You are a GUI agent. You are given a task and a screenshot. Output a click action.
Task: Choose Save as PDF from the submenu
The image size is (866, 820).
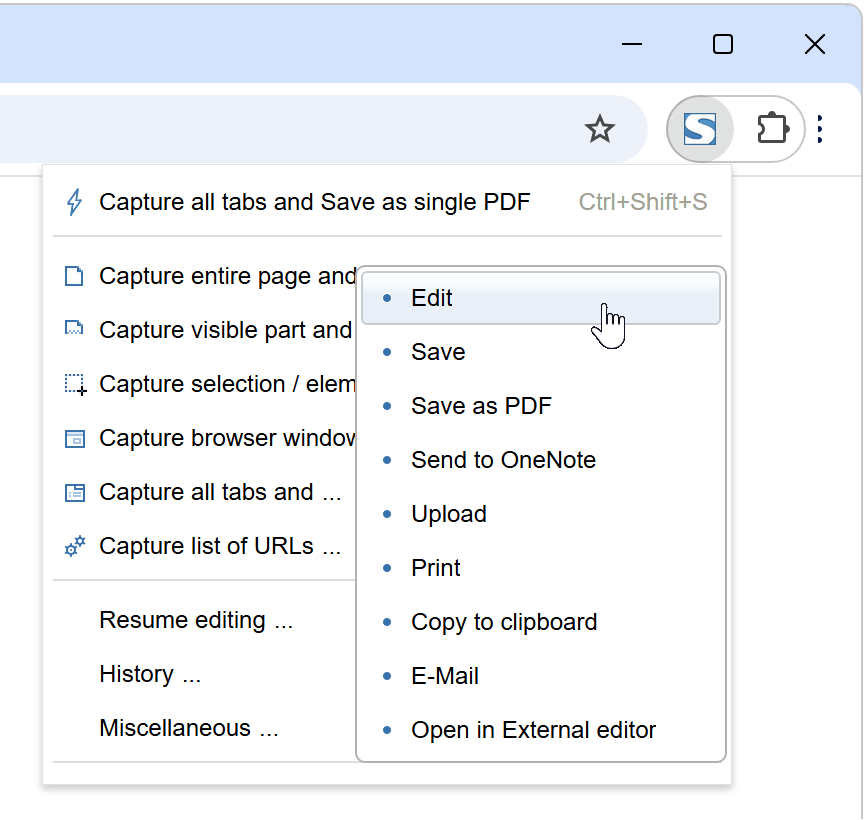pyautogui.click(x=481, y=406)
